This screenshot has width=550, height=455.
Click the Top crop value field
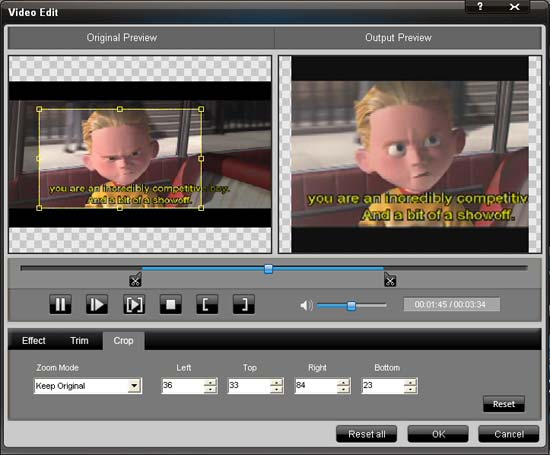click(x=249, y=386)
